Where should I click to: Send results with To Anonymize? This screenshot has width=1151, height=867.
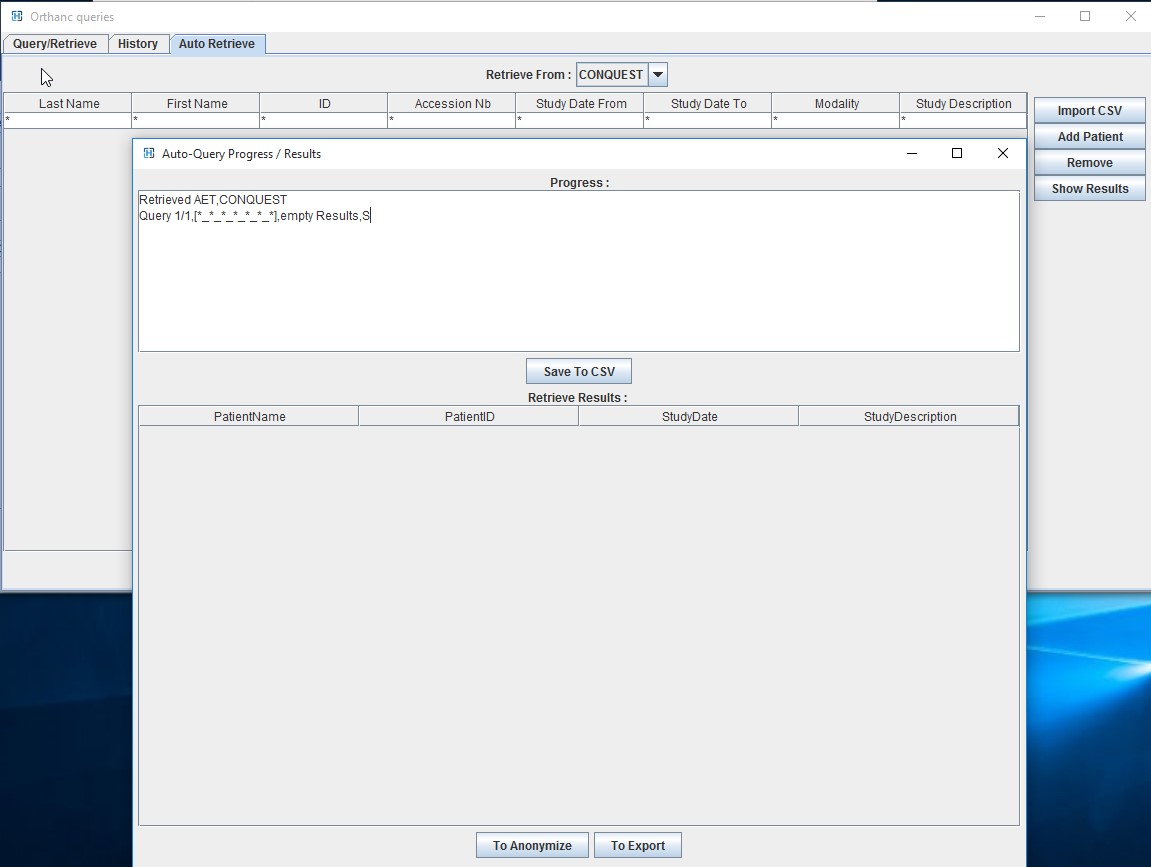coord(531,844)
